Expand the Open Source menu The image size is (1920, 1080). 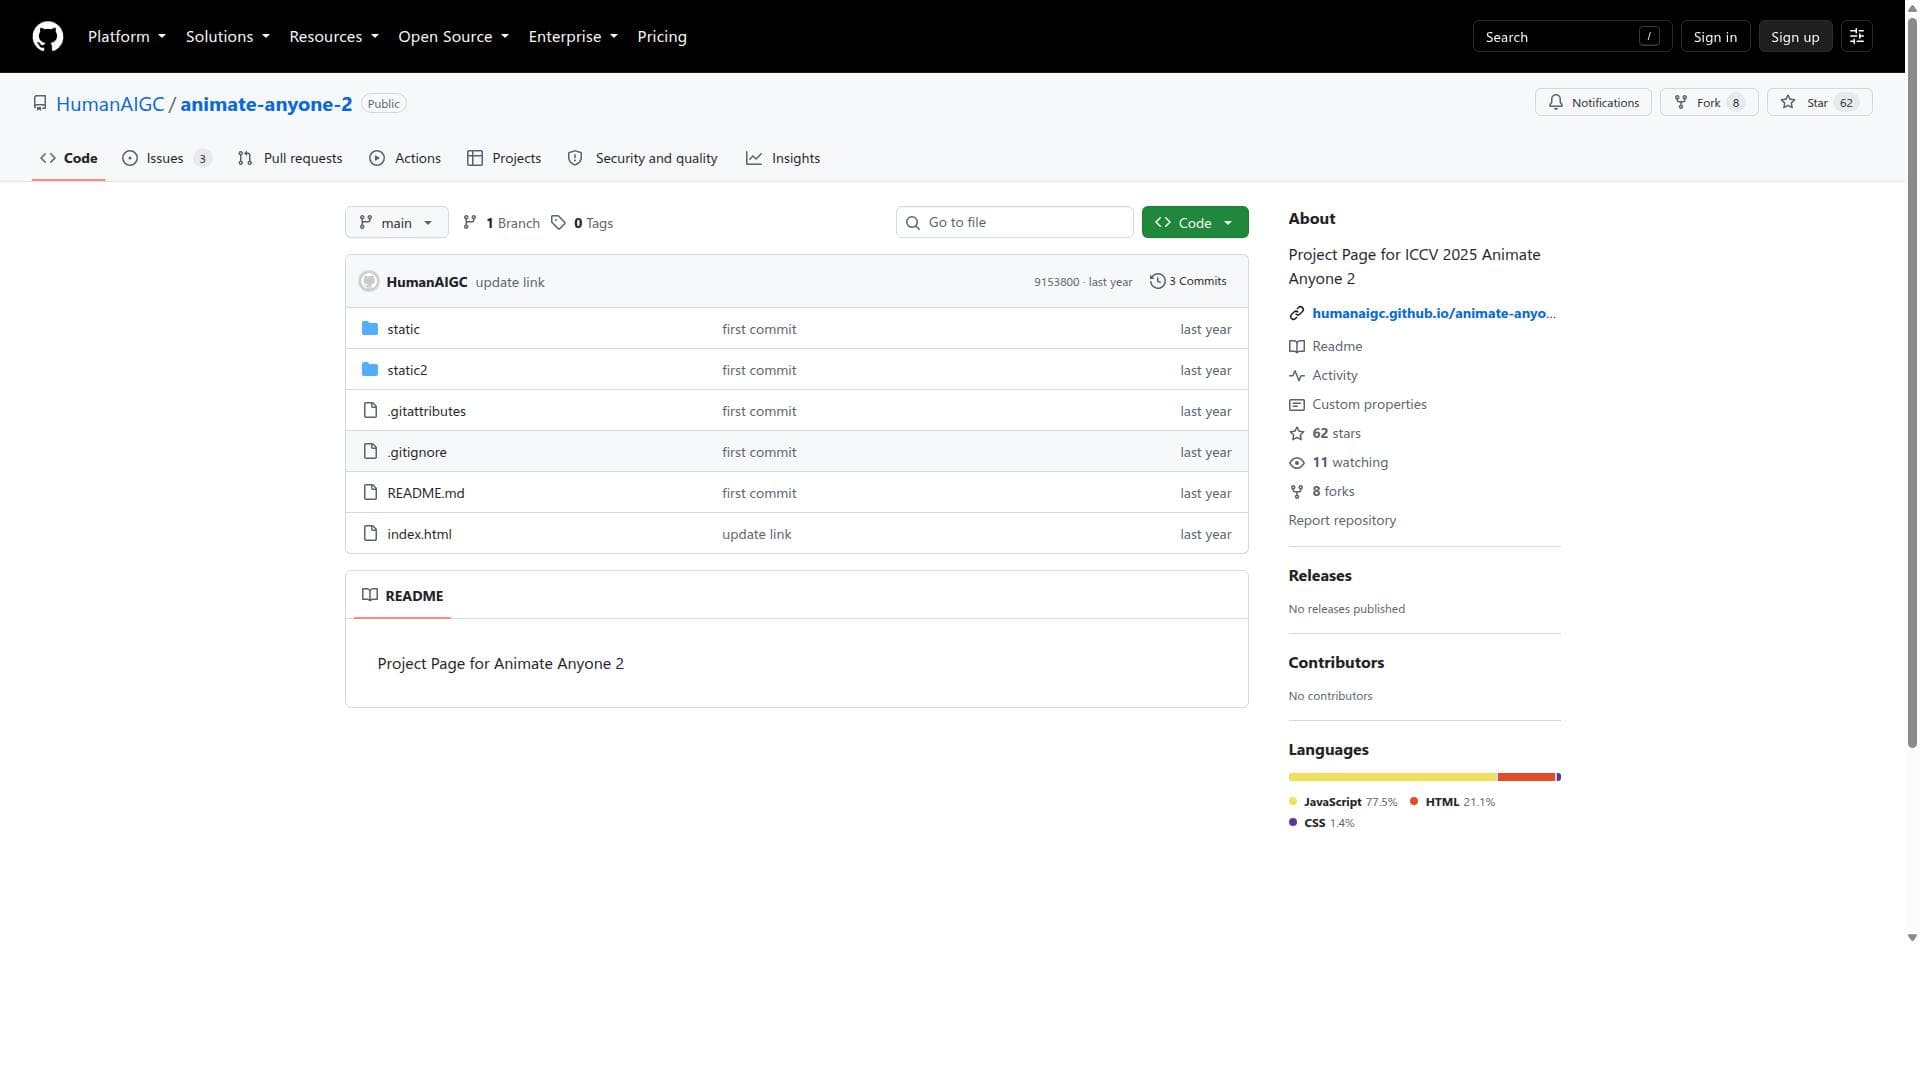click(453, 37)
